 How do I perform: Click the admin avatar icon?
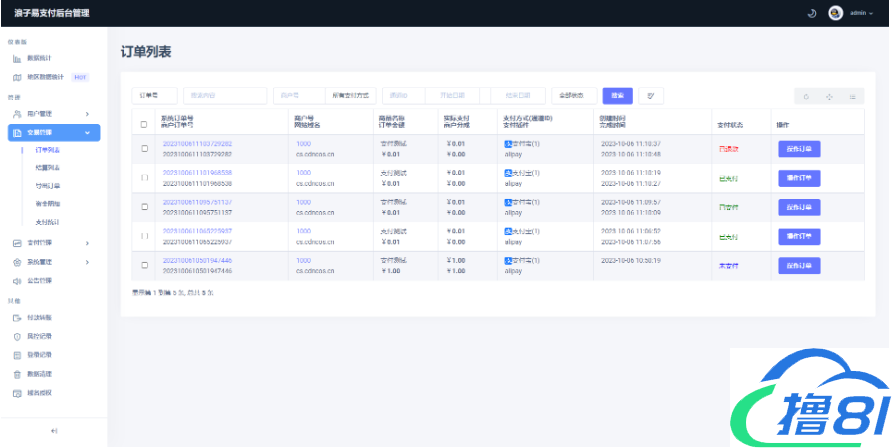tap(836, 13)
